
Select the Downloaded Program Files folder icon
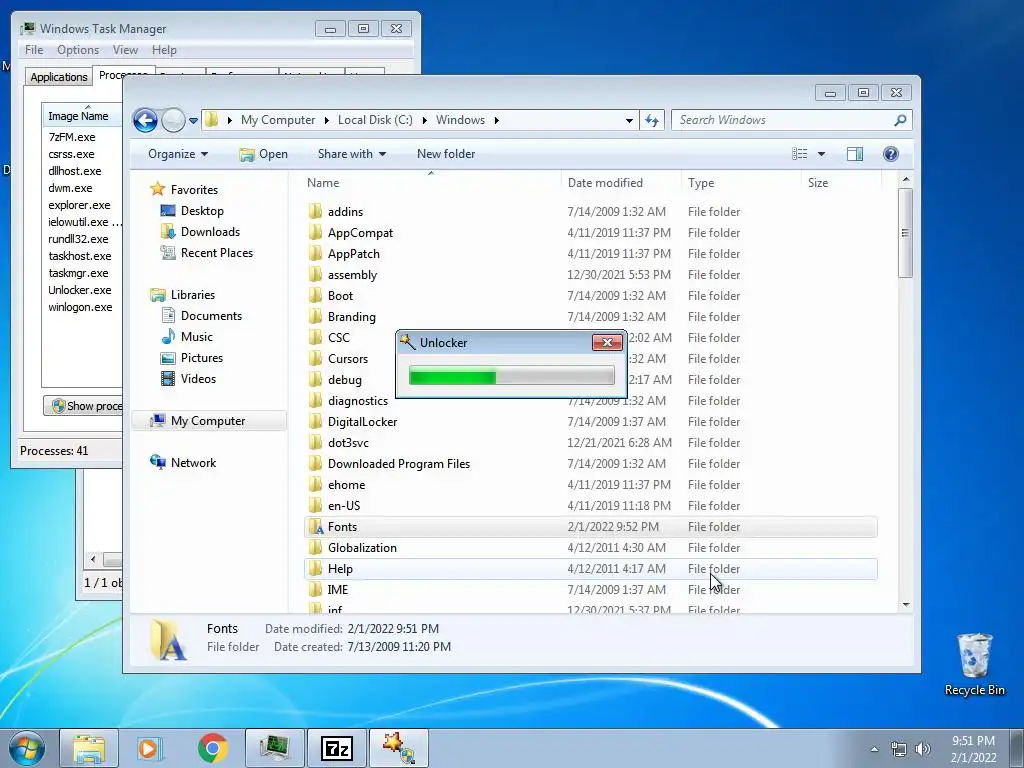point(315,464)
